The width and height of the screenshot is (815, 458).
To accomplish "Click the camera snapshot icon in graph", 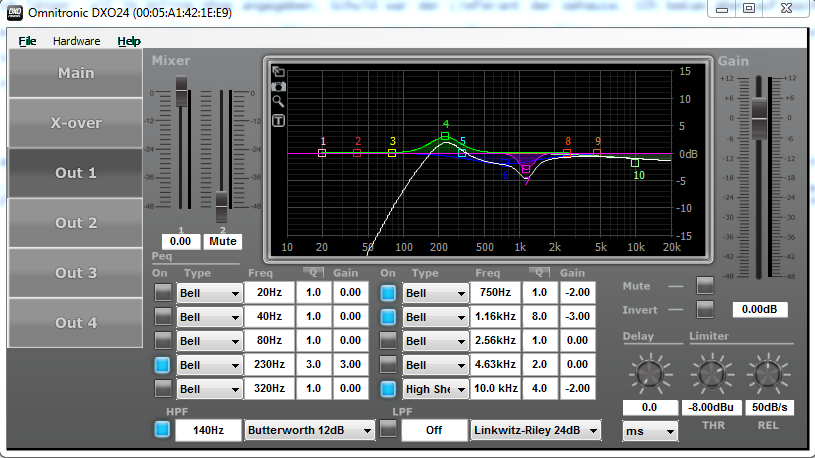I will [279, 87].
